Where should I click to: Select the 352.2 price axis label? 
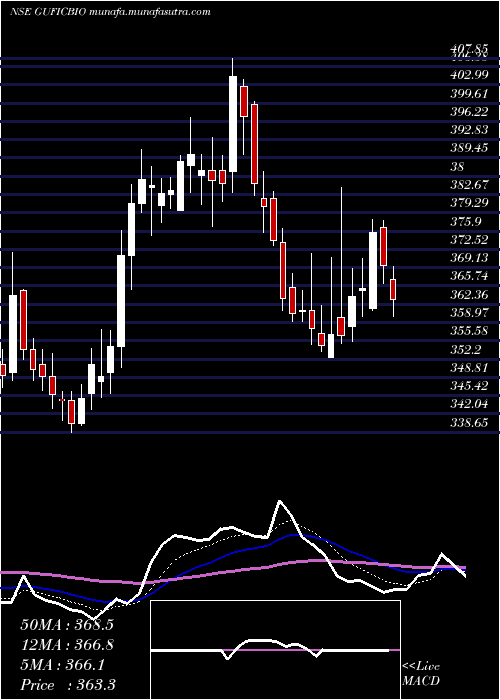point(467,350)
